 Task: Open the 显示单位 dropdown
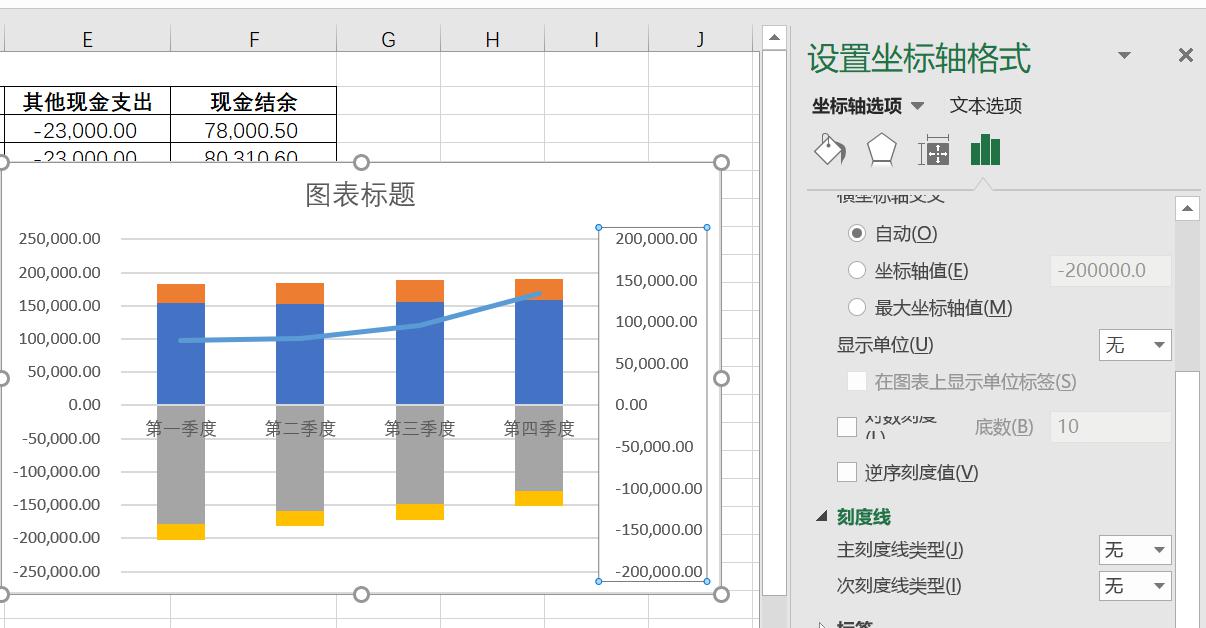click(1135, 345)
